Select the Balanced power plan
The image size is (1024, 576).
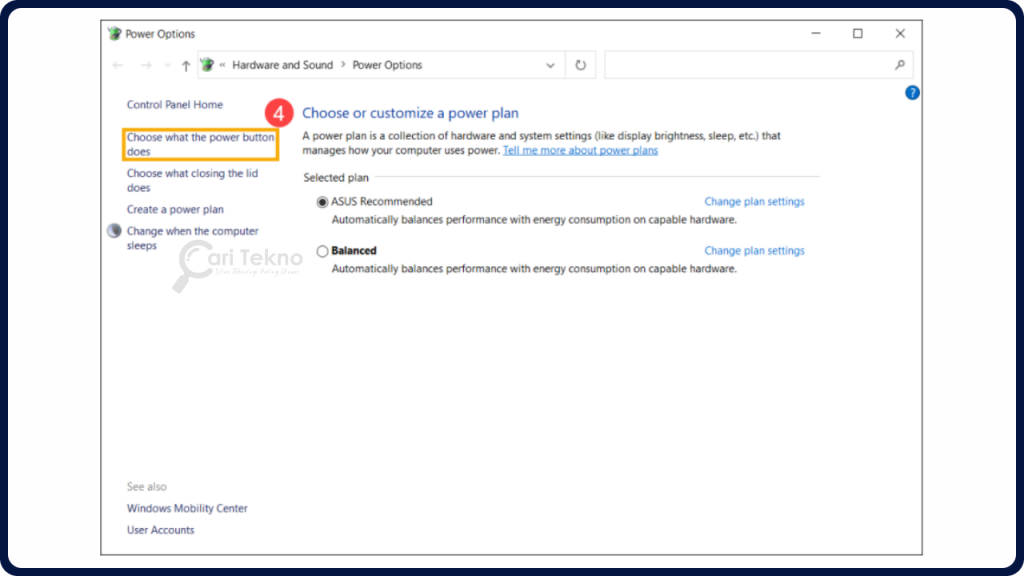[x=322, y=250]
